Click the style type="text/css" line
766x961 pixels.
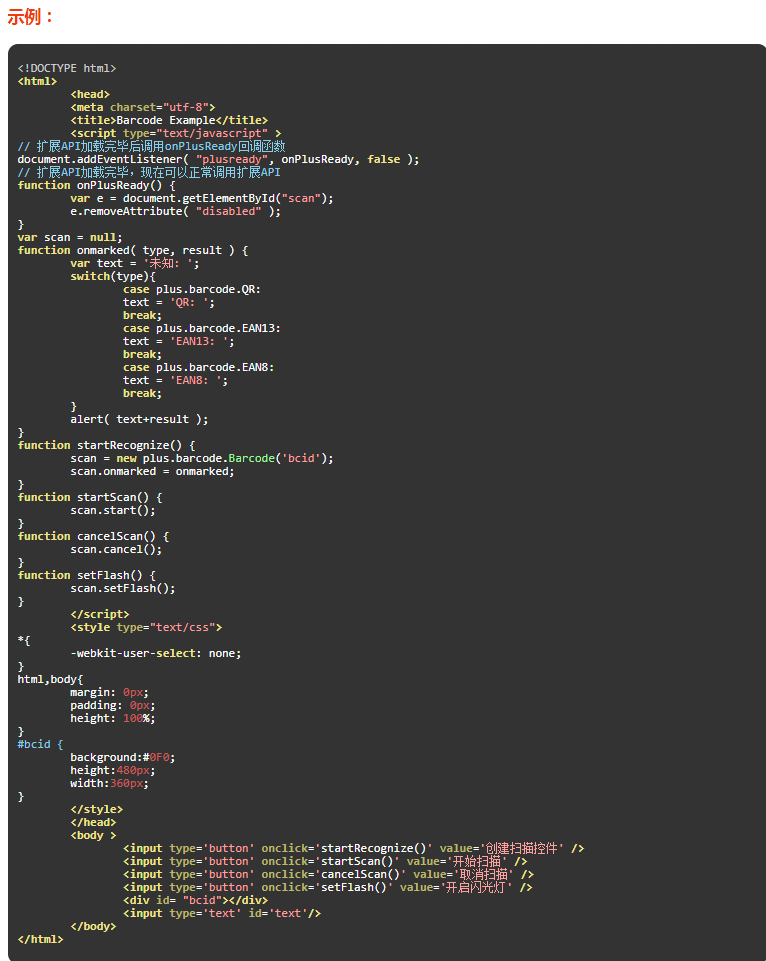[x=146, y=628]
